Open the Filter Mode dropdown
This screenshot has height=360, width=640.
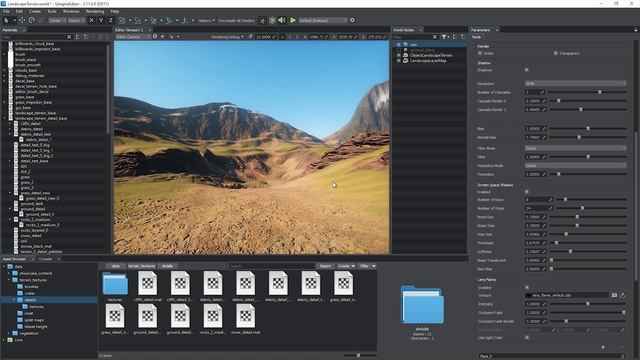[x=575, y=148]
